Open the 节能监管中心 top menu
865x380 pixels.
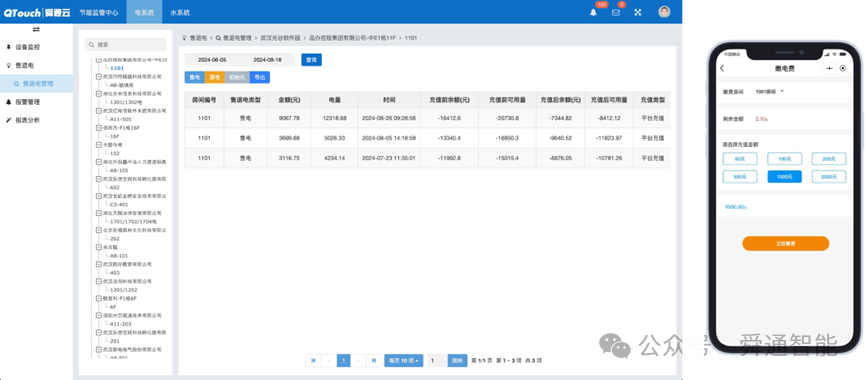coord(99,12)
